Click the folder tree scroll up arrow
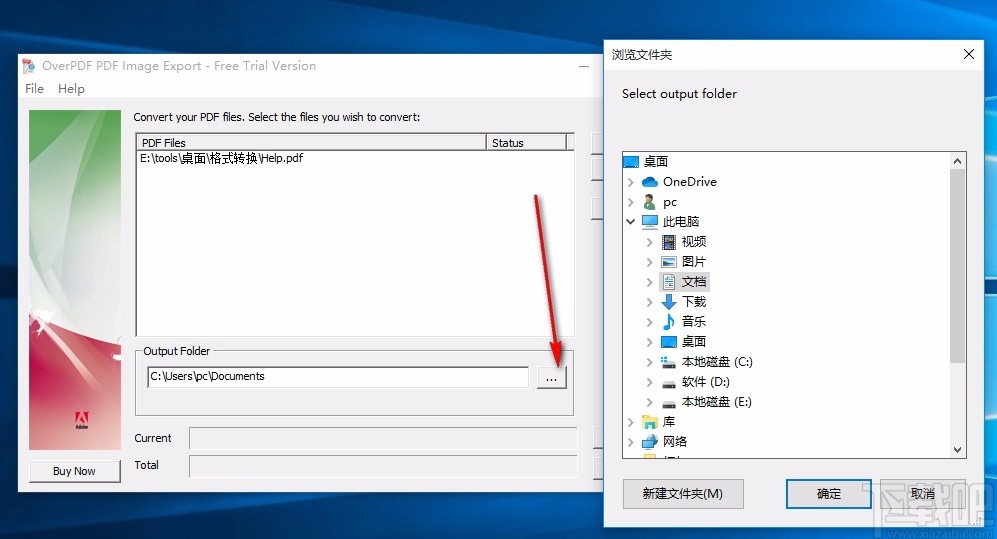 [x=958, y=161]
